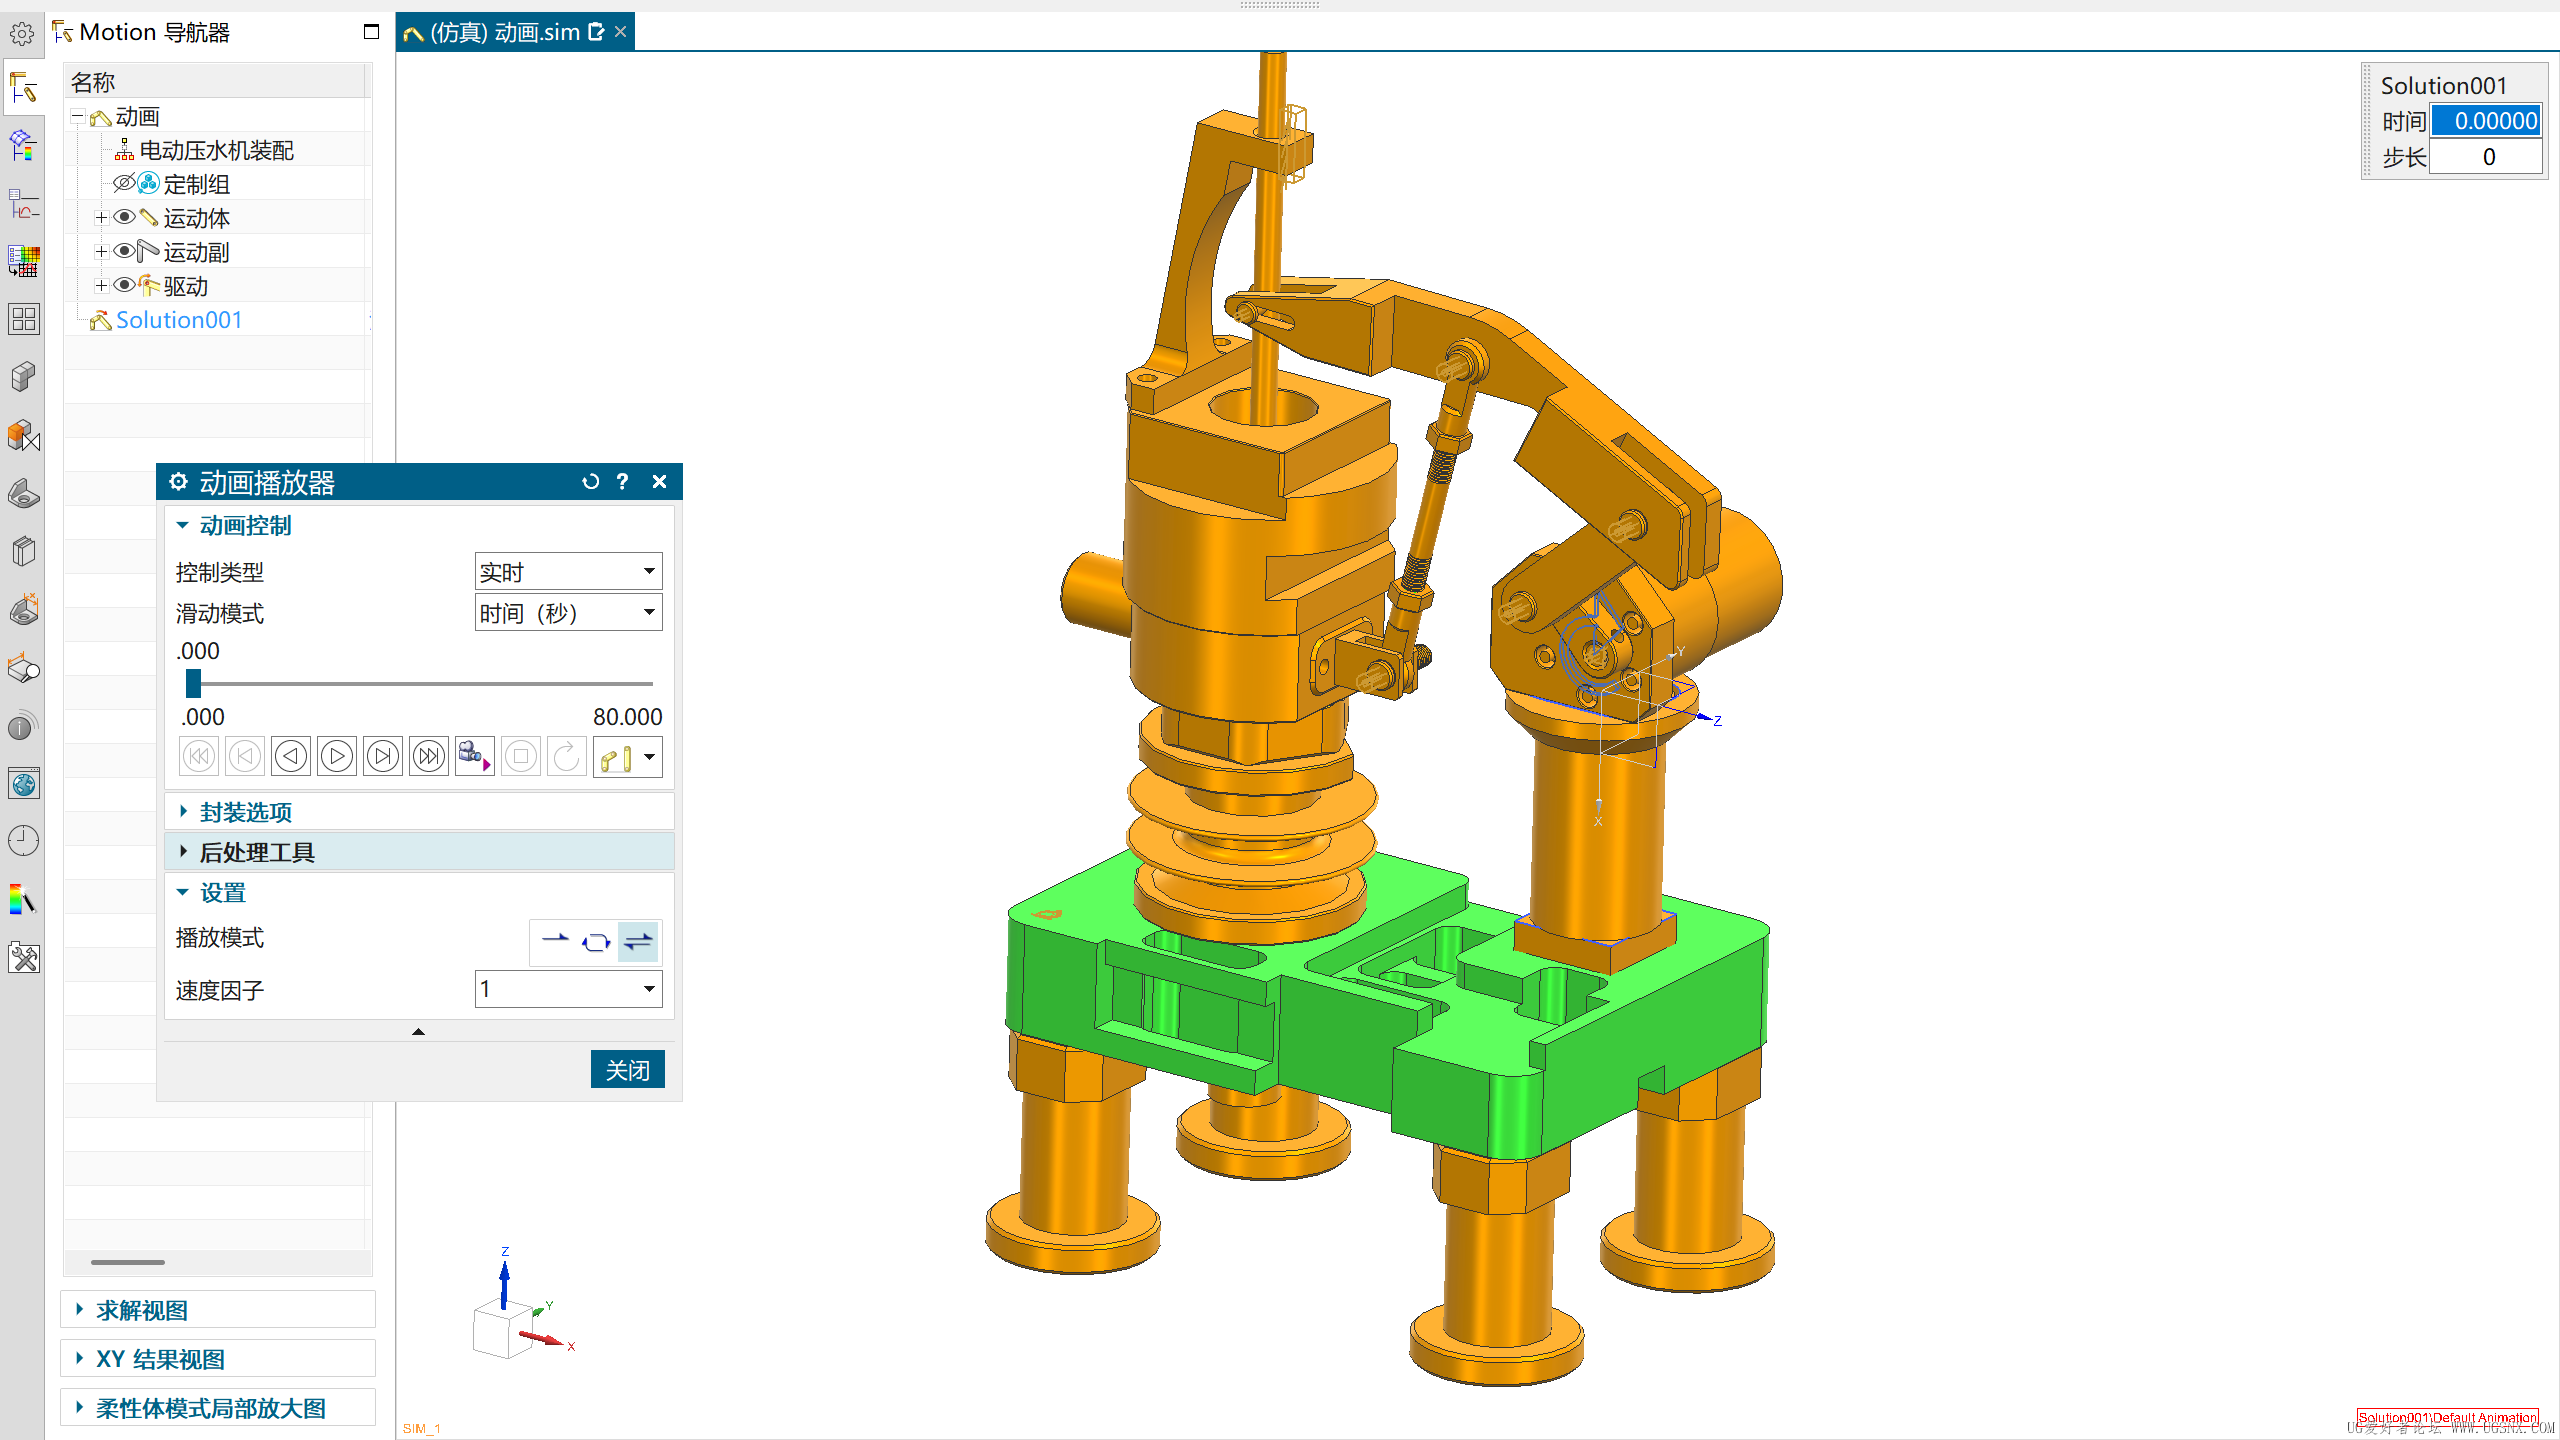2560x1440 pixels.
Task: Click the 关闭 button
Action: (x=627, y=1070)
